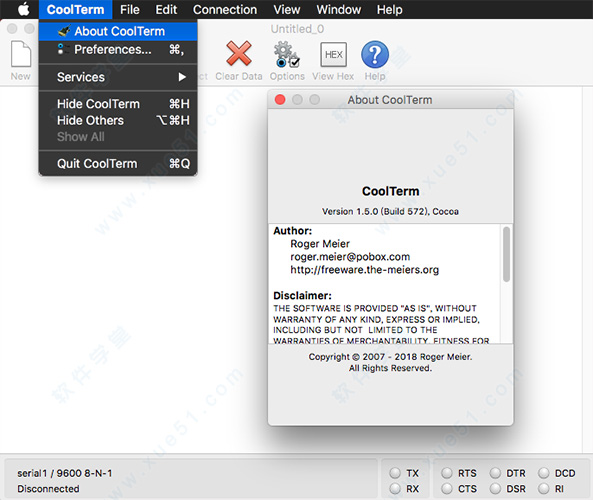Image resolution: width=593 pixels, height=500 pixels.
Task: Click the Copyright 2007 - 2018 text
Action: tap(390, 357)
